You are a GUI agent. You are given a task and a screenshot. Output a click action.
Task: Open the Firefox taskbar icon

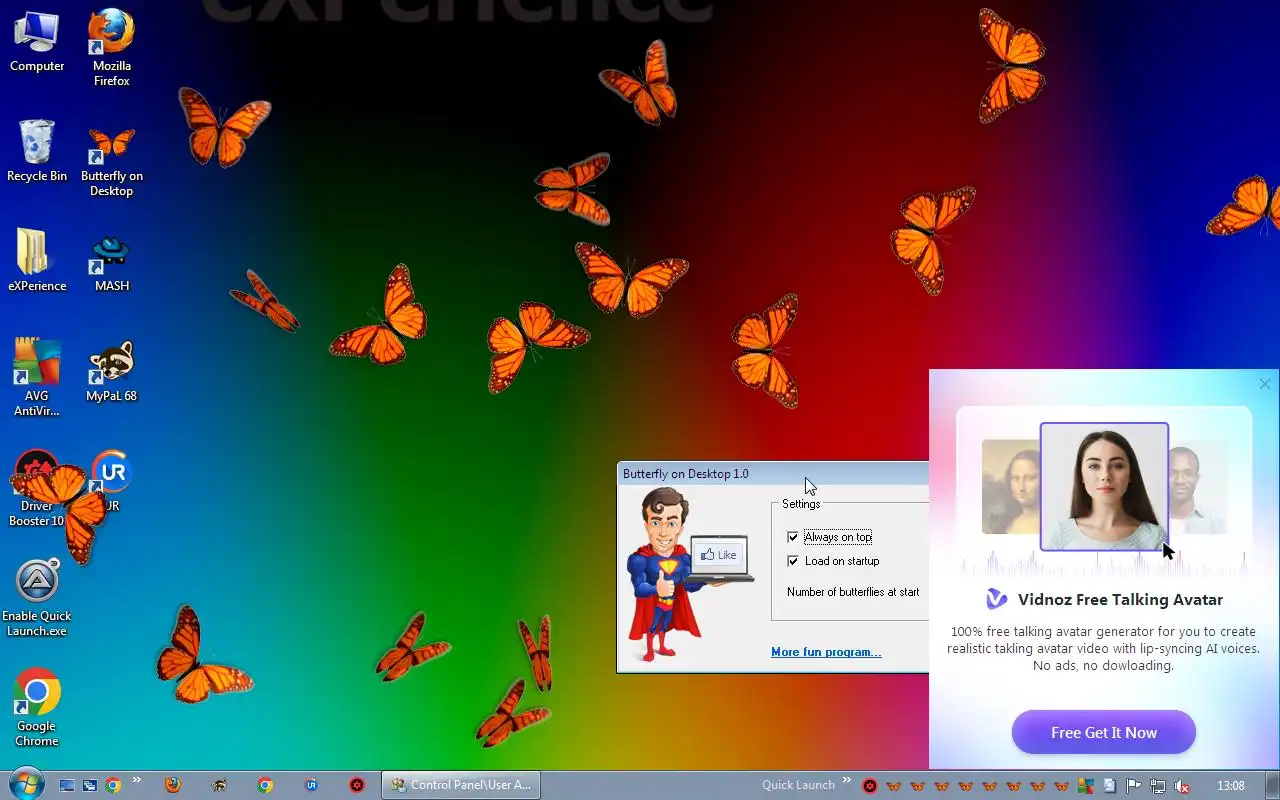[x=173, y=786]
